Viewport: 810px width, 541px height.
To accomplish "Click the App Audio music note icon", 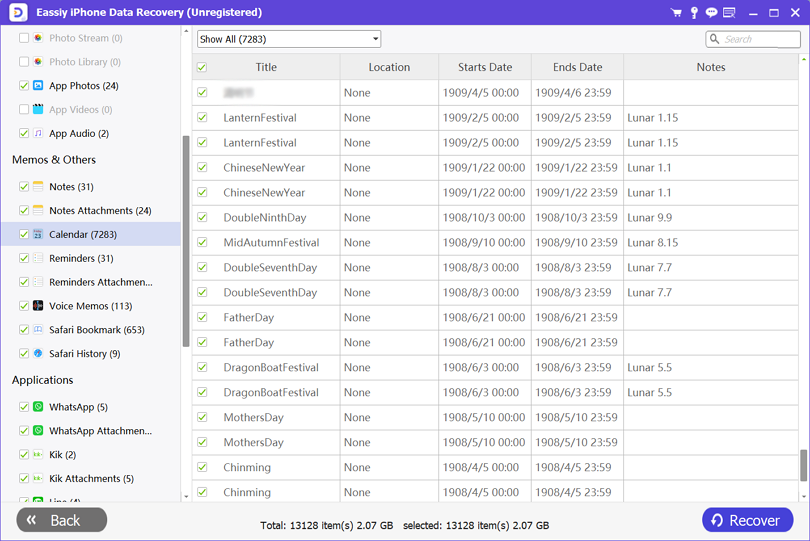I will (38, 133).
